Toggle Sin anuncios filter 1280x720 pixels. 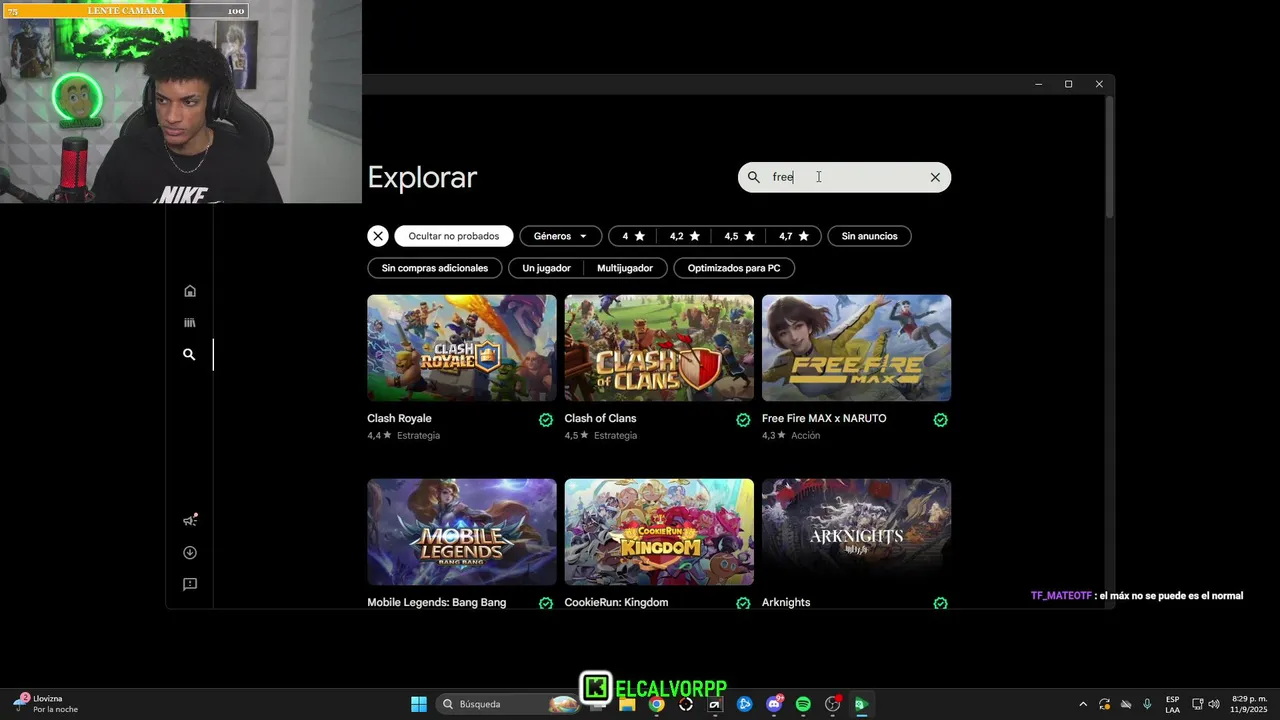(x=869, y=236)
